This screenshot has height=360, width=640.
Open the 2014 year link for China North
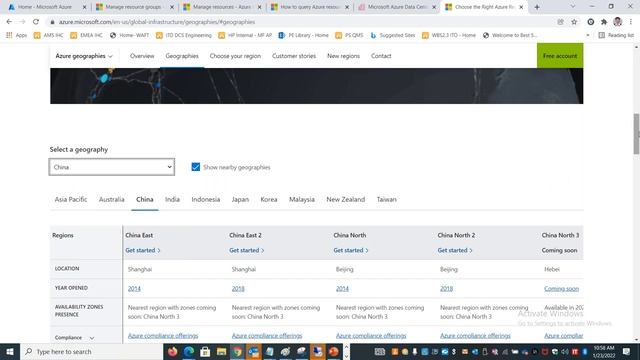click(342, 289)
